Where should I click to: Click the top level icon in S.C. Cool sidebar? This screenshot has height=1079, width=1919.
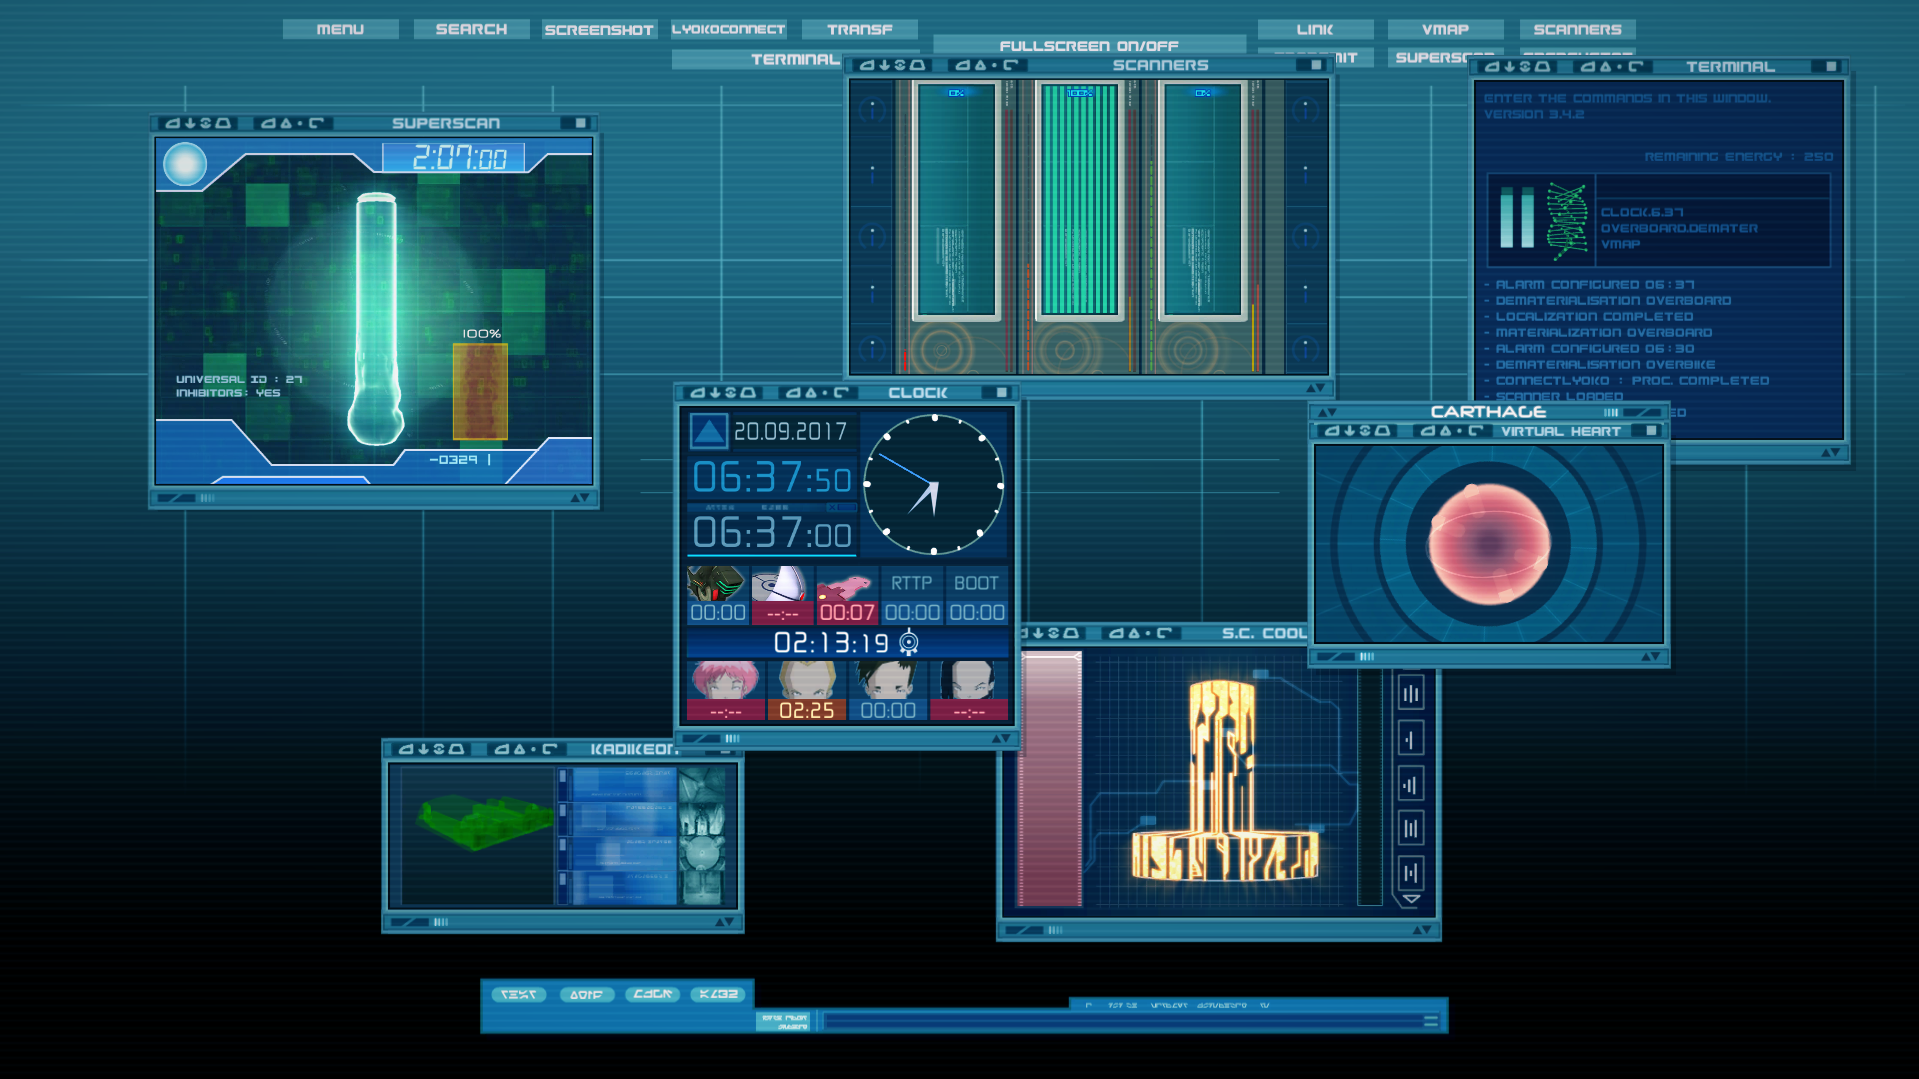click(1411, 694)
